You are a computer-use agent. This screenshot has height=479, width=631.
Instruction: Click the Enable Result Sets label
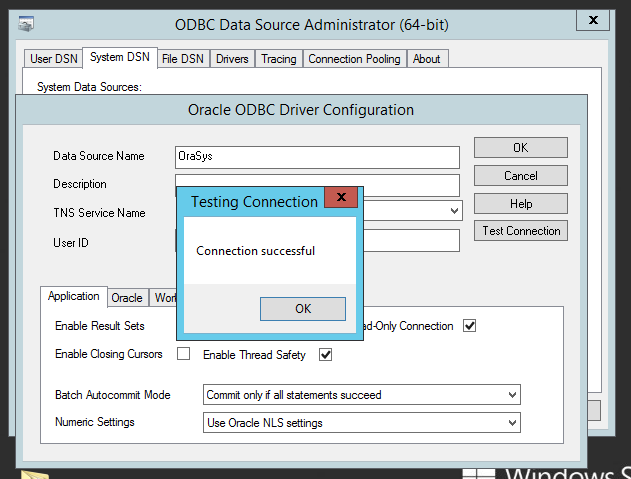pyautogui.click(x=100, y=326)
